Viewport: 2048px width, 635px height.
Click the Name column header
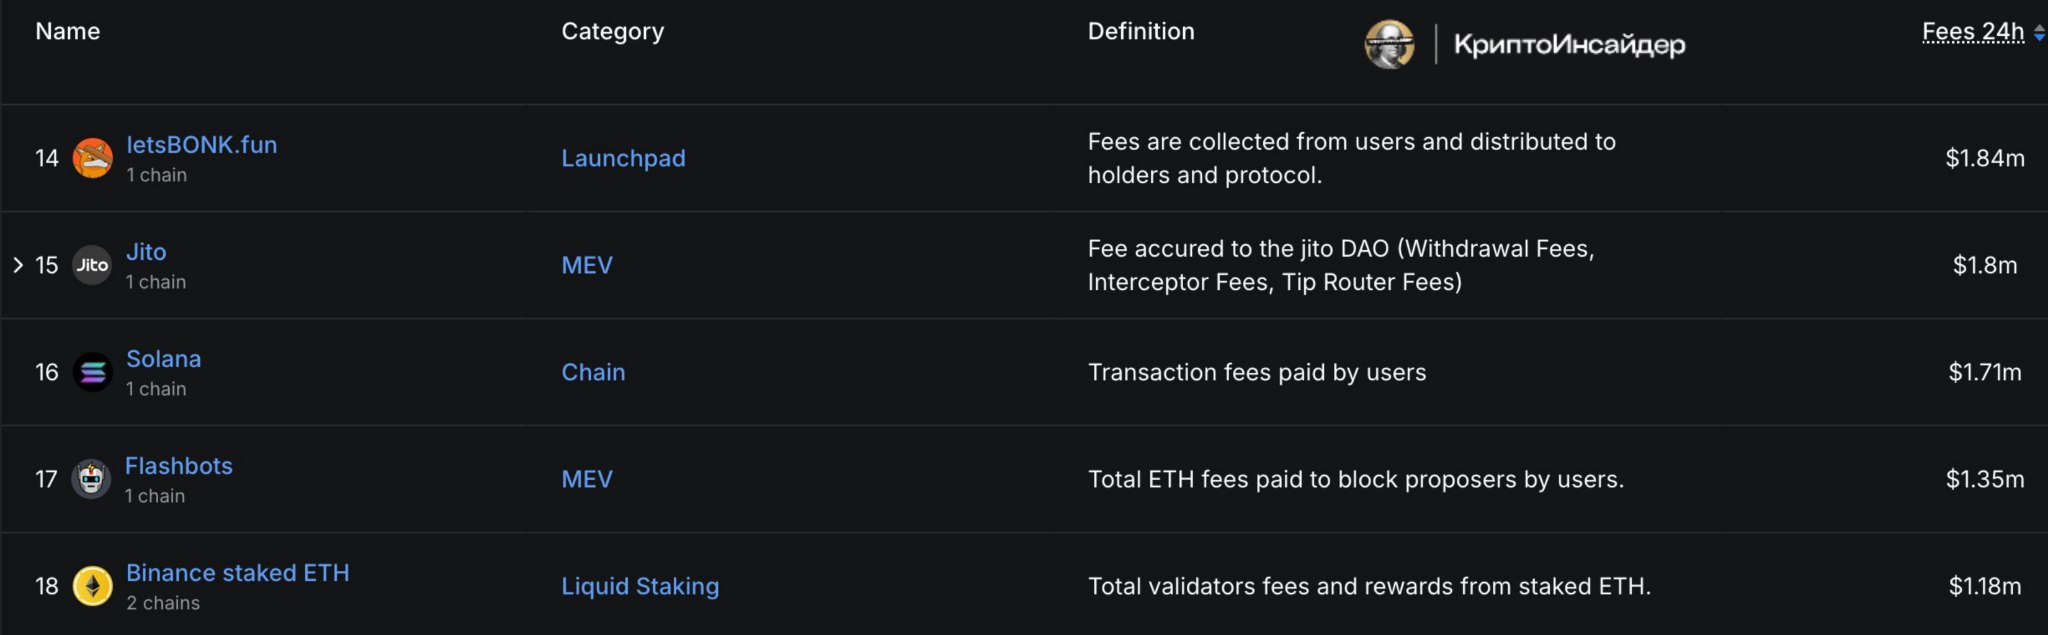[x=68, y=31]
